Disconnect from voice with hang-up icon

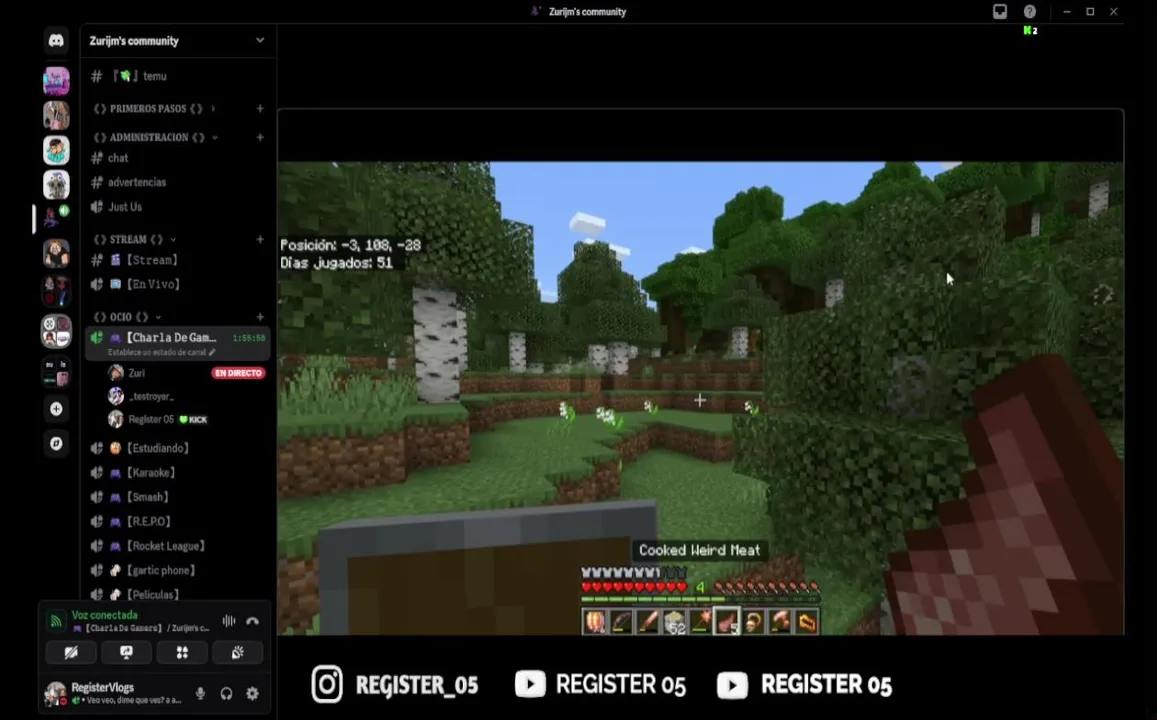(252, 621)
